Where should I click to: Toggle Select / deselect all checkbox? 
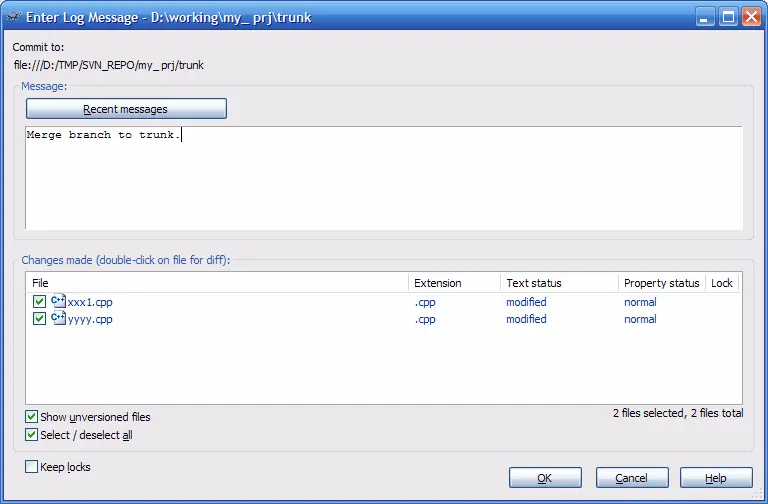(31, 434)
